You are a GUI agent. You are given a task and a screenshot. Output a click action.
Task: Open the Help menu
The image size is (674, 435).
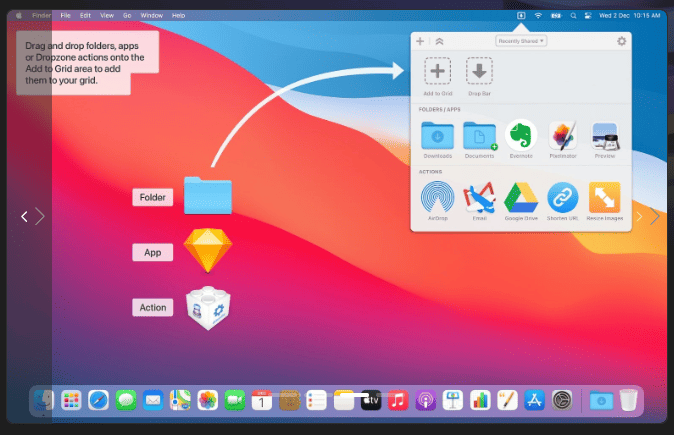pos(178,15)
